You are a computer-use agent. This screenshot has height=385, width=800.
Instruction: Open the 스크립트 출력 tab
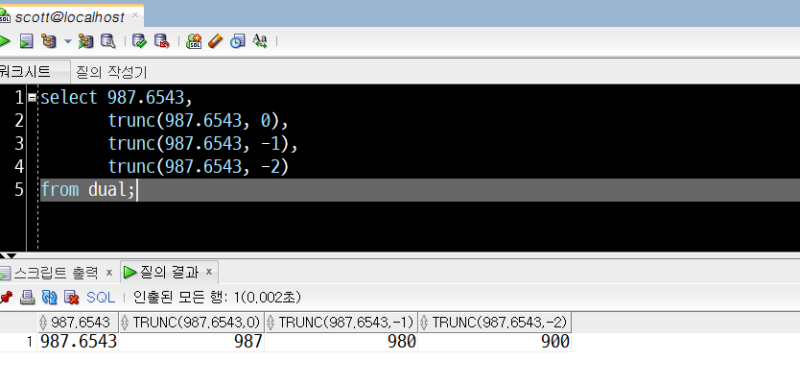click(x=55, y=272)
